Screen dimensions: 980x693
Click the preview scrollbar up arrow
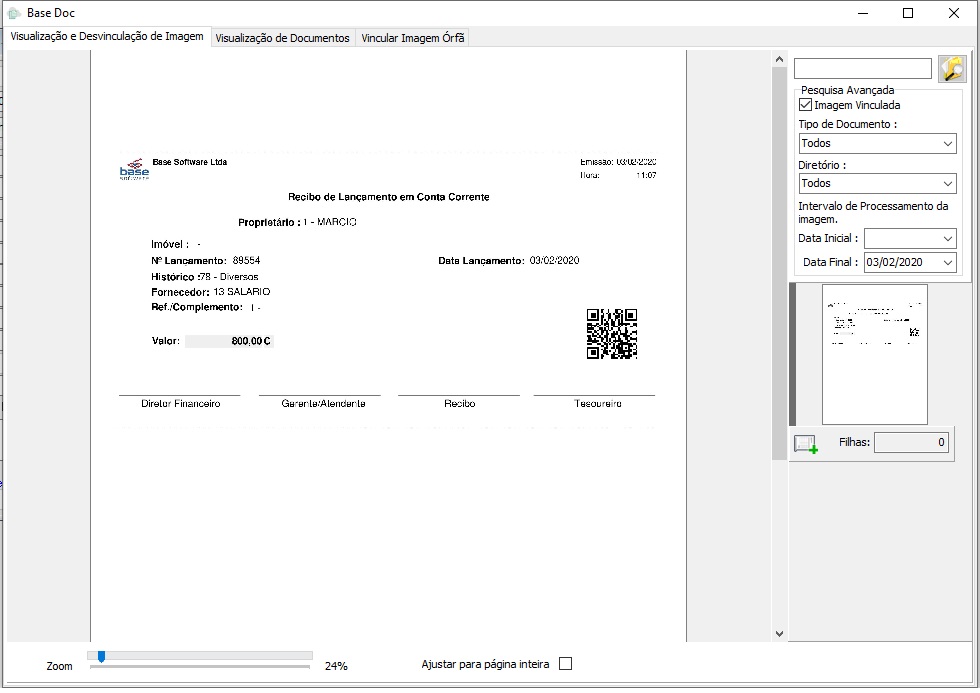click(780, 60)
